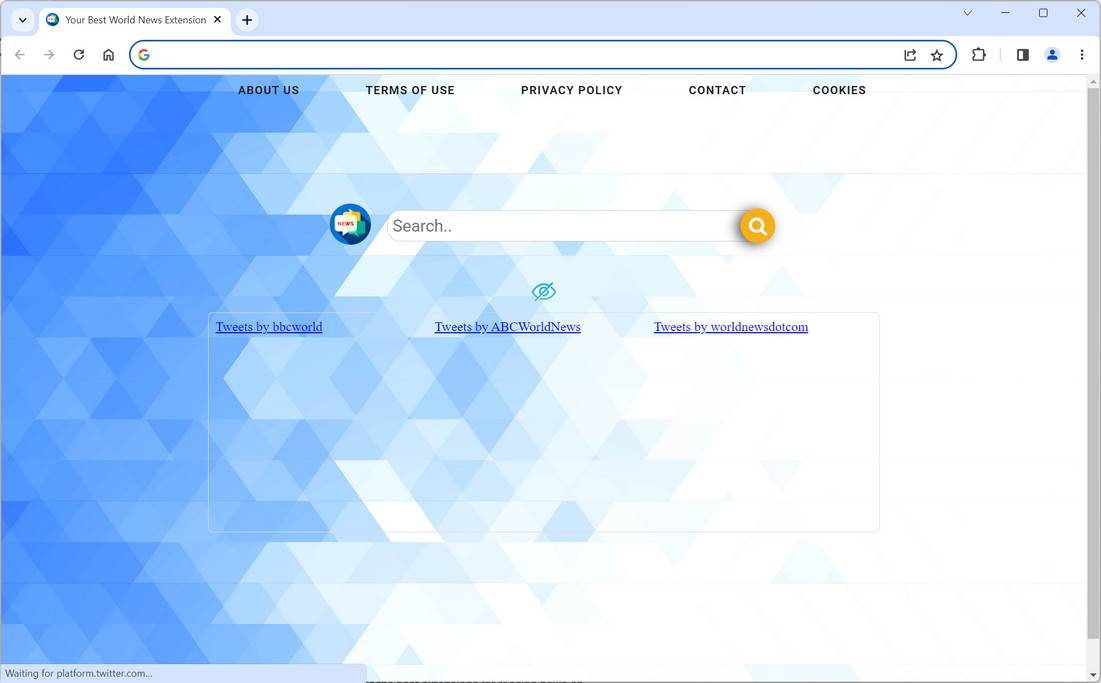Screen dimensions: 1101x683
Task: Open the CONTACT page
Action: click(717, 90)
